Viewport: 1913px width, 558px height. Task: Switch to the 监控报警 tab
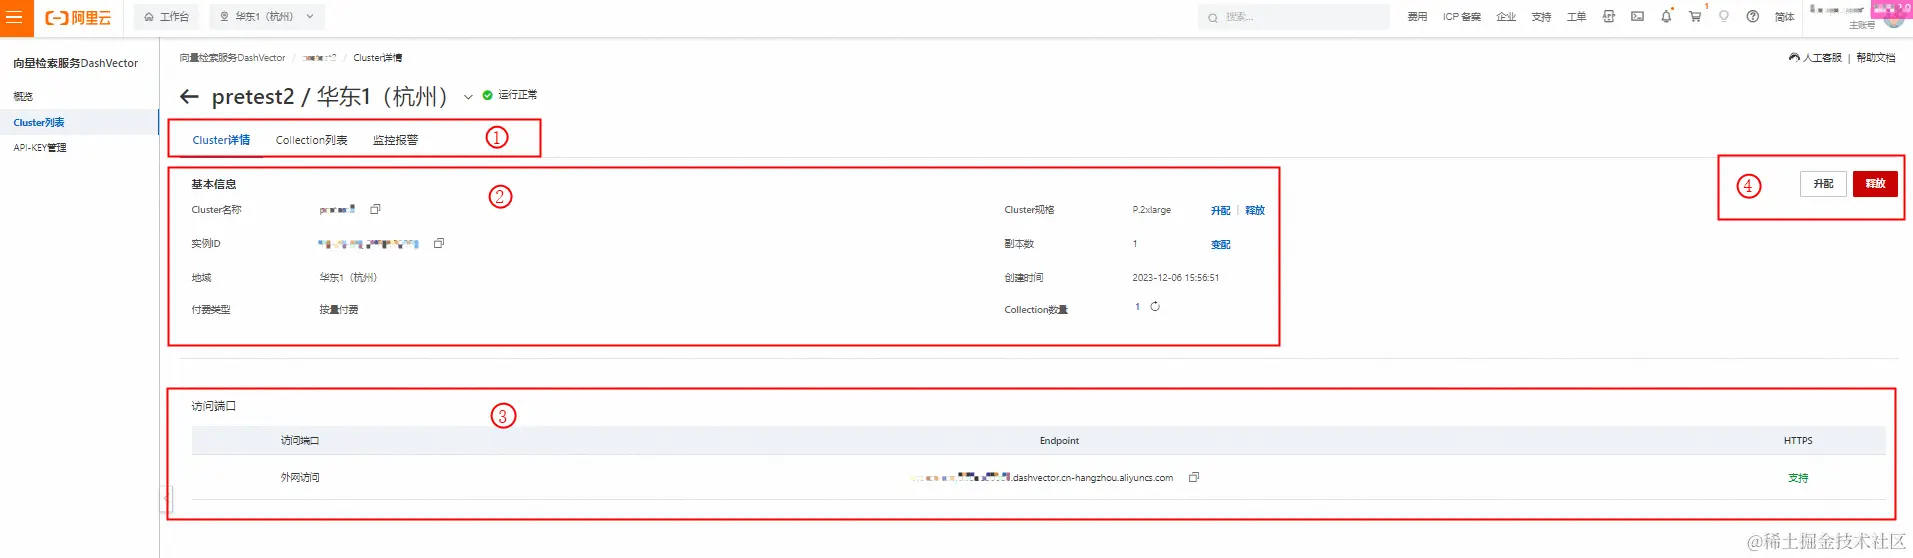pyautogui.click(x=396, y=140)
